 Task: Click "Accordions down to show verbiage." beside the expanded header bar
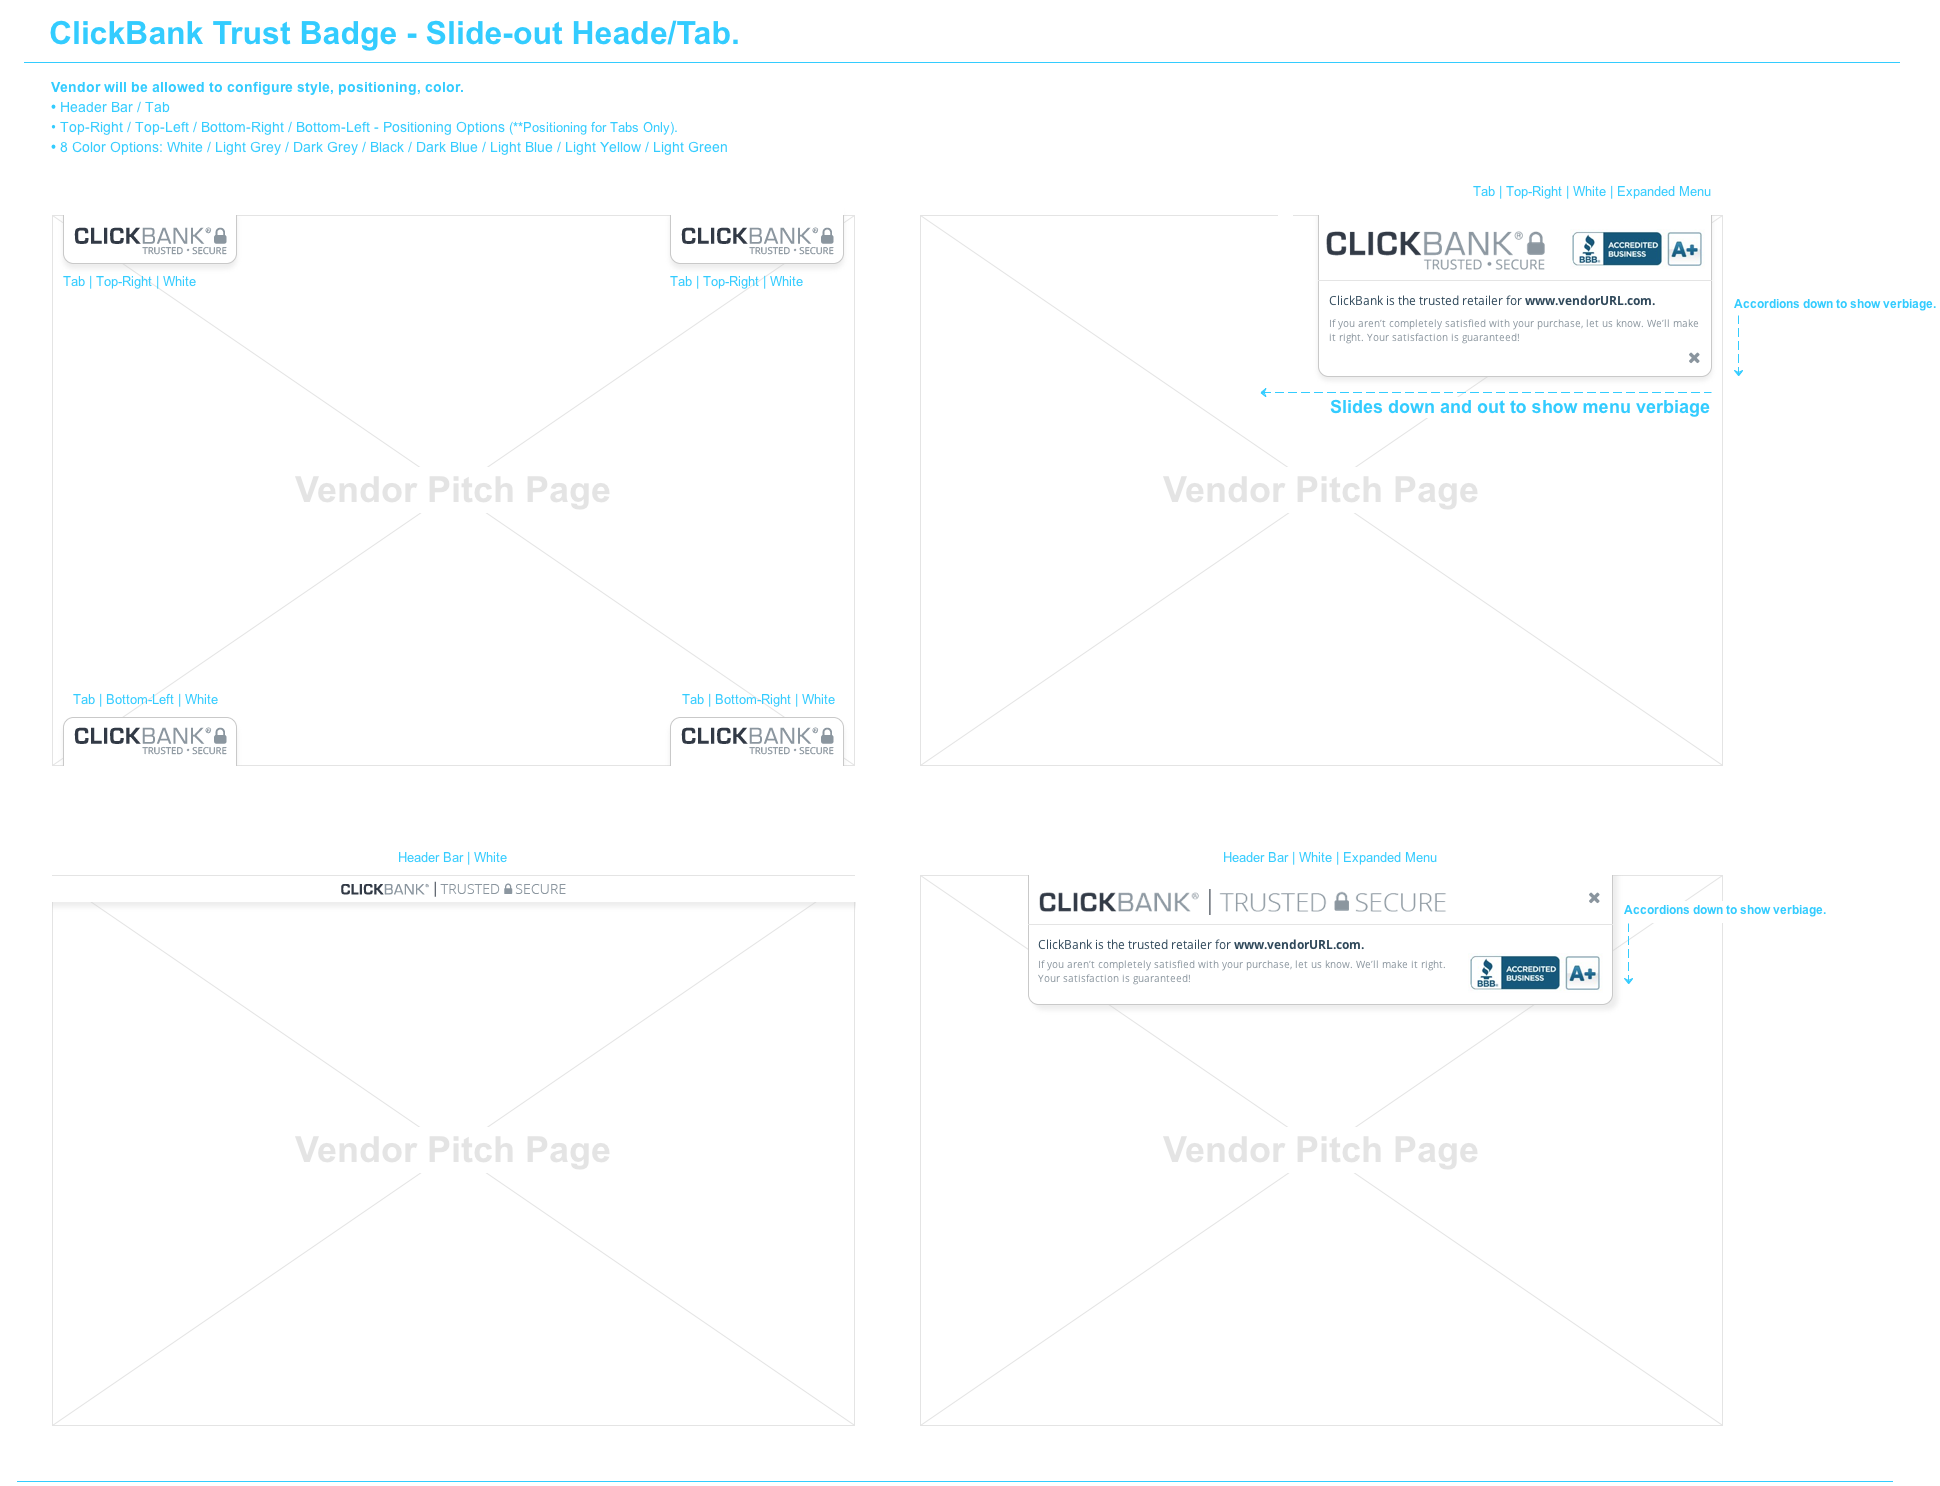pyautogui.click(x=1725, y=910)
